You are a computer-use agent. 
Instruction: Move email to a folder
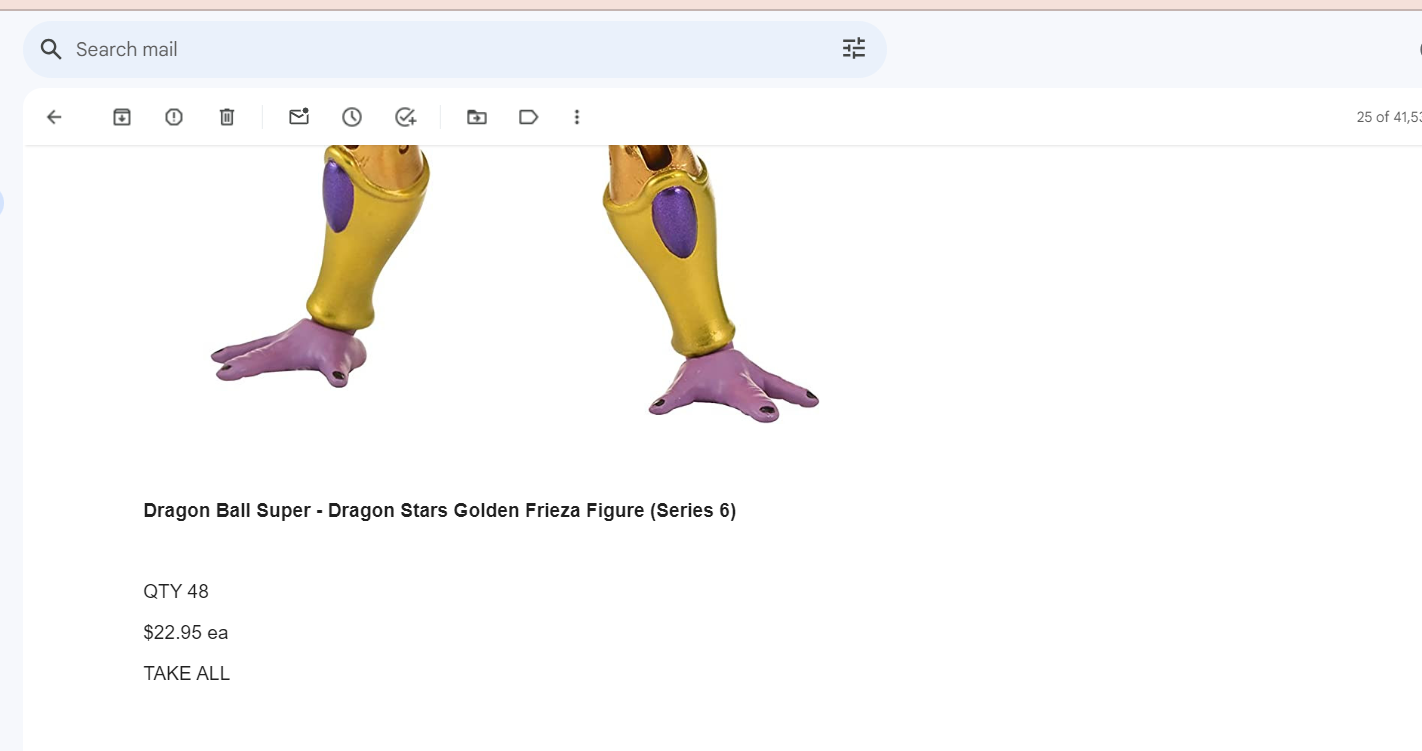point(477,117)
